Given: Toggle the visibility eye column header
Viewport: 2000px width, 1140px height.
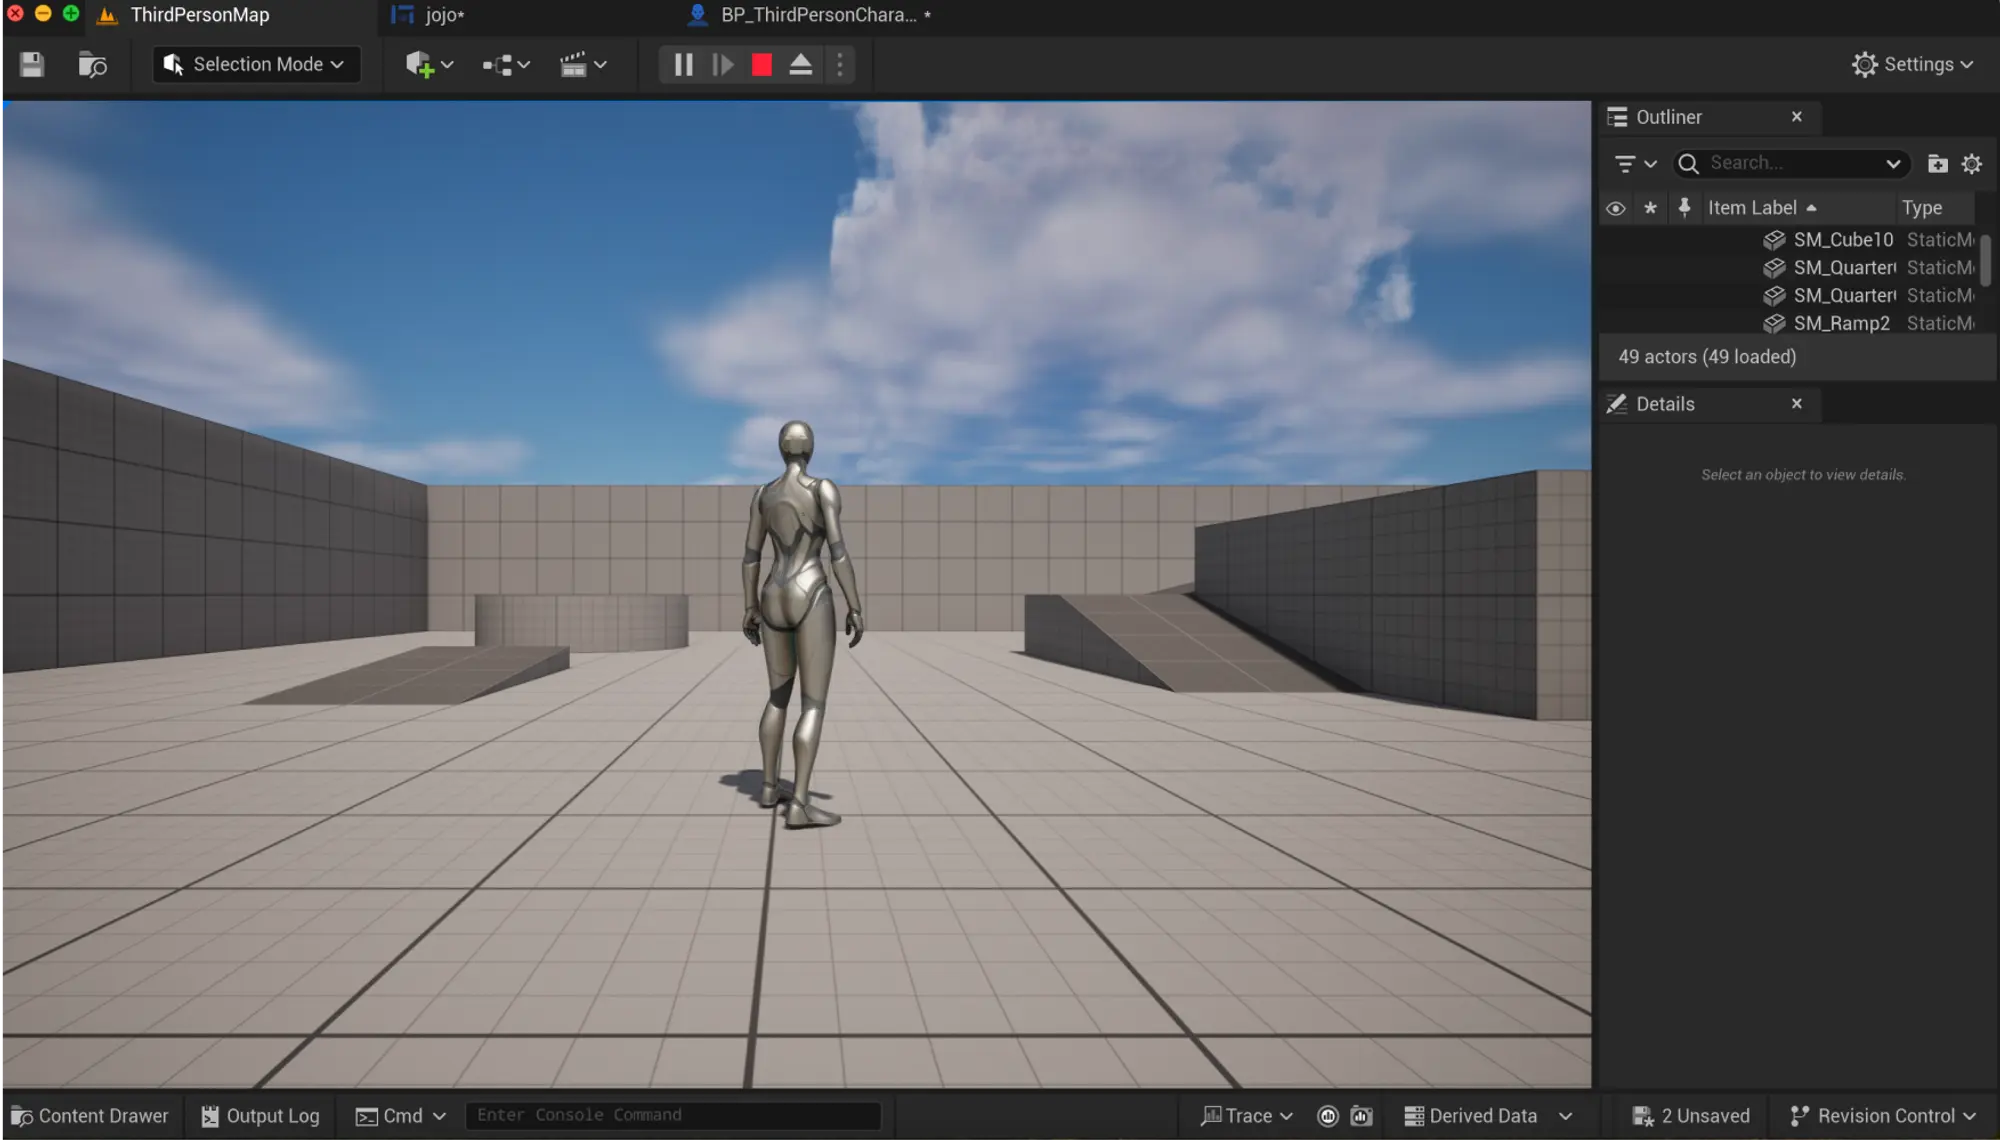Looking at the screenshot, I should (x=1615, y=208).
